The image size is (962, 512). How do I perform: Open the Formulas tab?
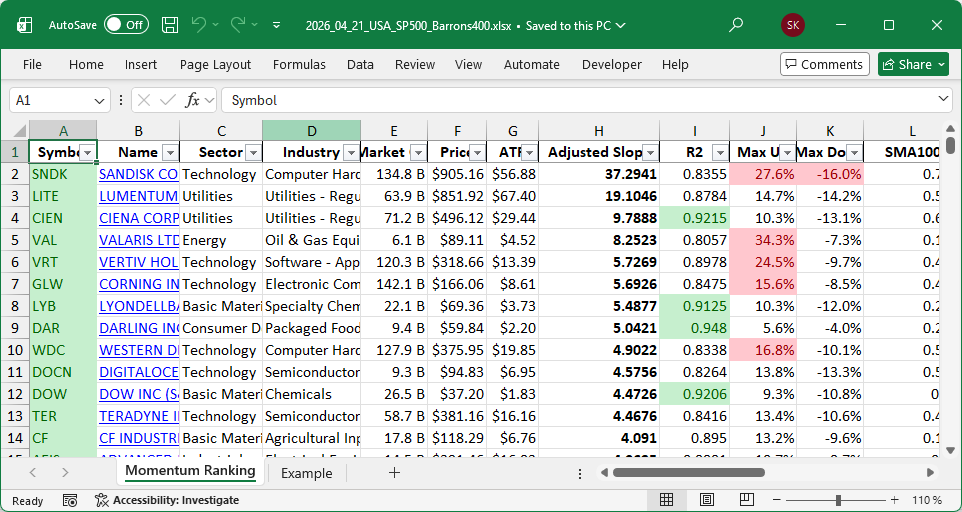(299, 64)
